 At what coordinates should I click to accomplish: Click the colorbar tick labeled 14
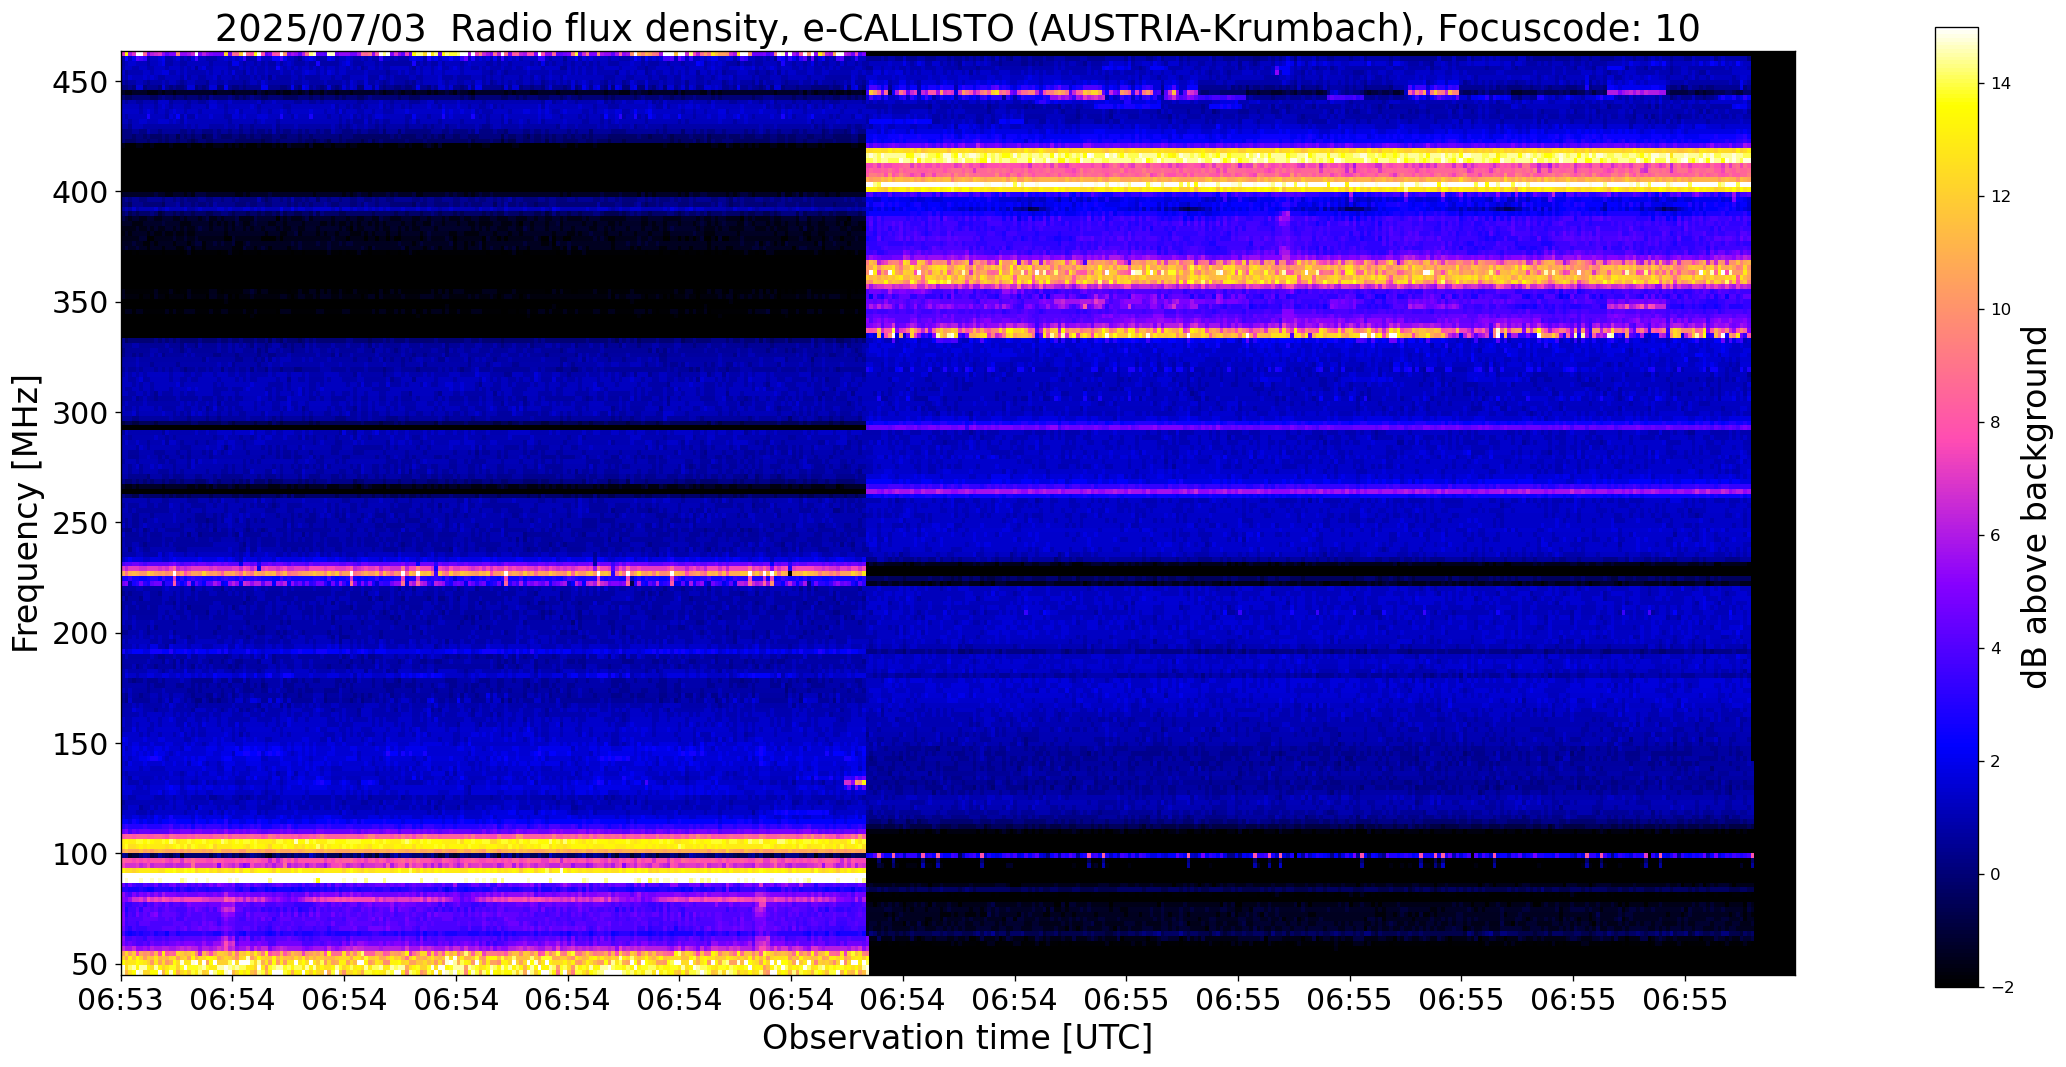pyautogui.click(x=2001, y=84)
